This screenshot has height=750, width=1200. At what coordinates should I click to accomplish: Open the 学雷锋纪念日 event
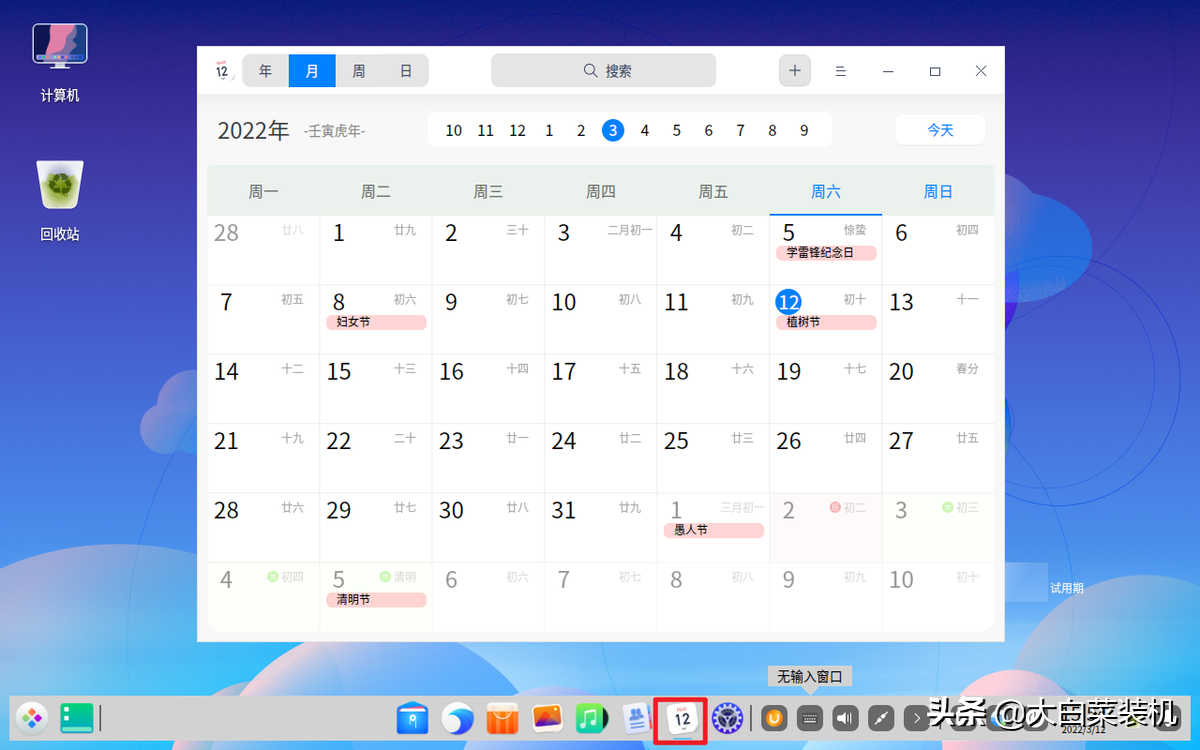point(826,253)
